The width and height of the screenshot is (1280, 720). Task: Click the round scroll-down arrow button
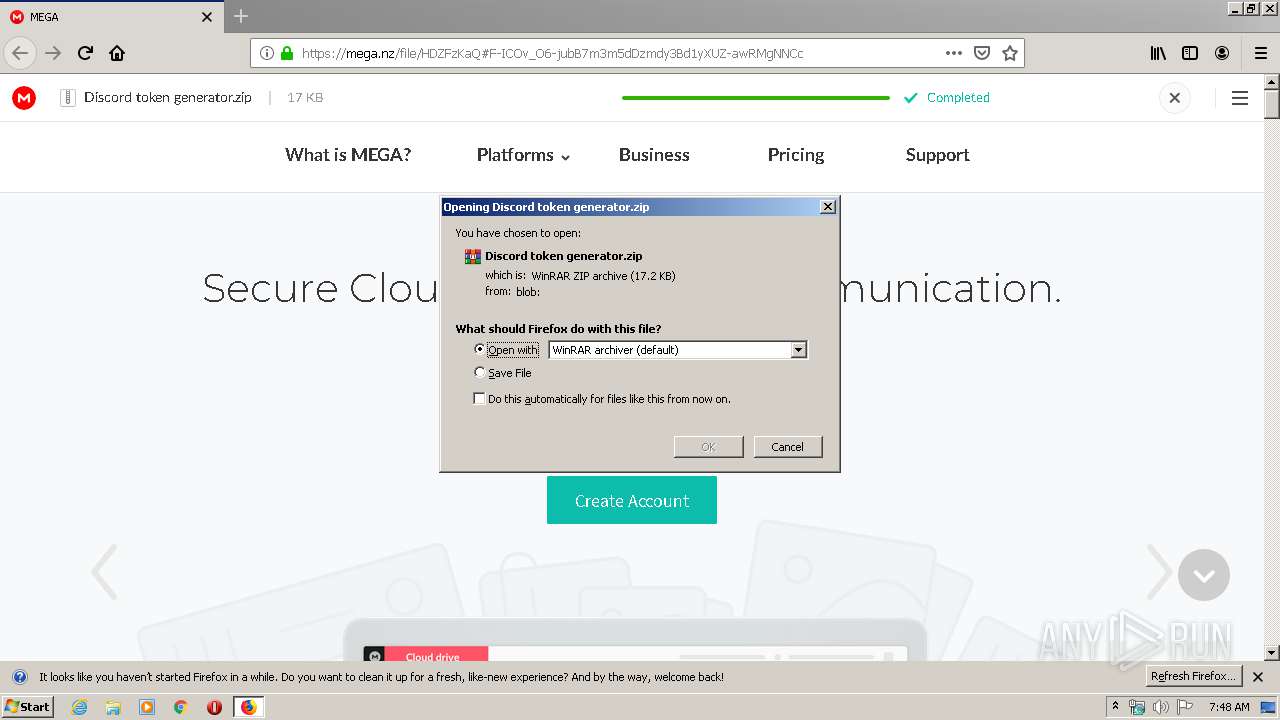click(x=1204, y=575)
